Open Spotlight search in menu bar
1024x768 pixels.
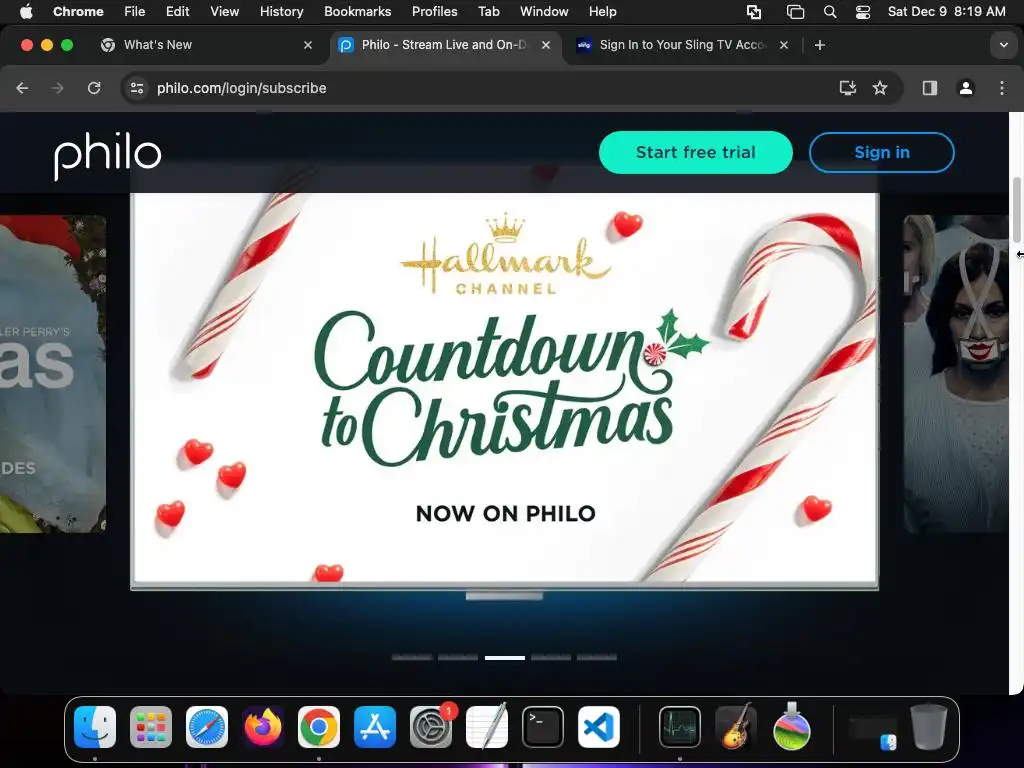[x=829, y=12]
